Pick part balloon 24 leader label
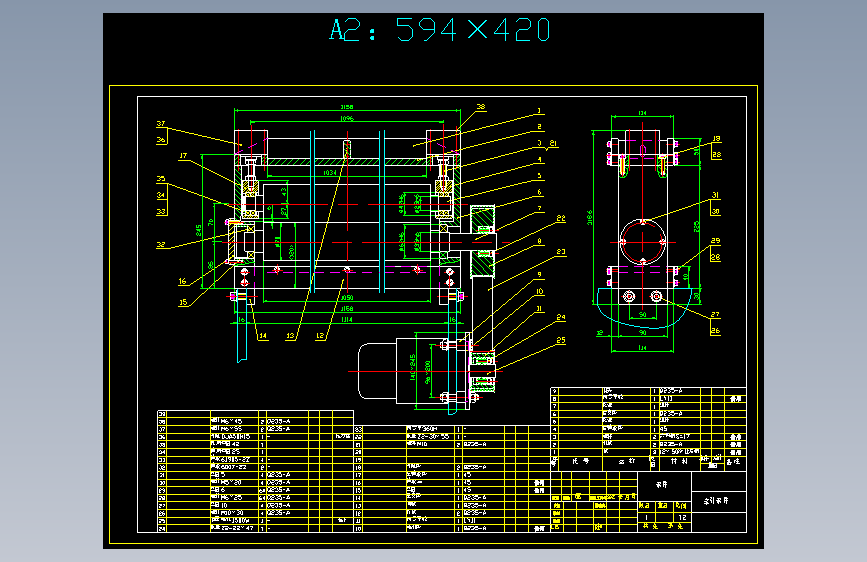The height and width of the screenshot is (562, 867). point(561,318)
